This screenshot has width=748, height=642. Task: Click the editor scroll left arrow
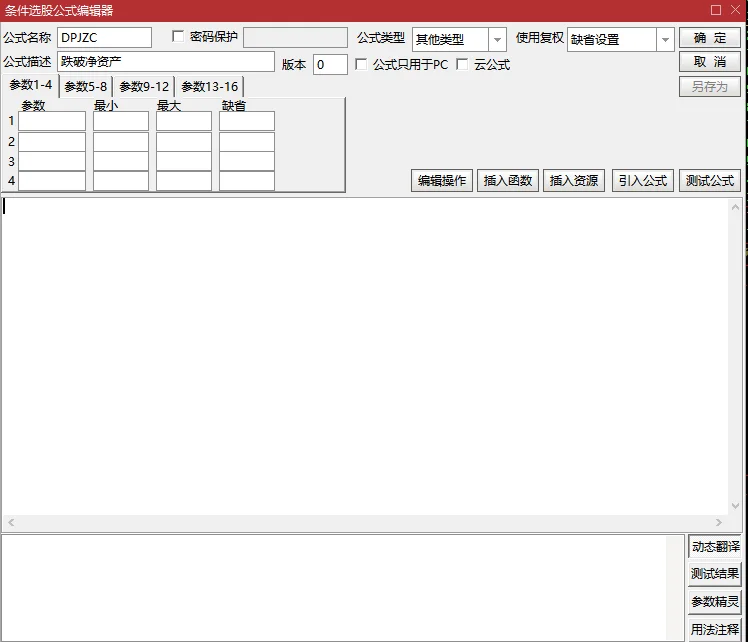click(11, 523)
